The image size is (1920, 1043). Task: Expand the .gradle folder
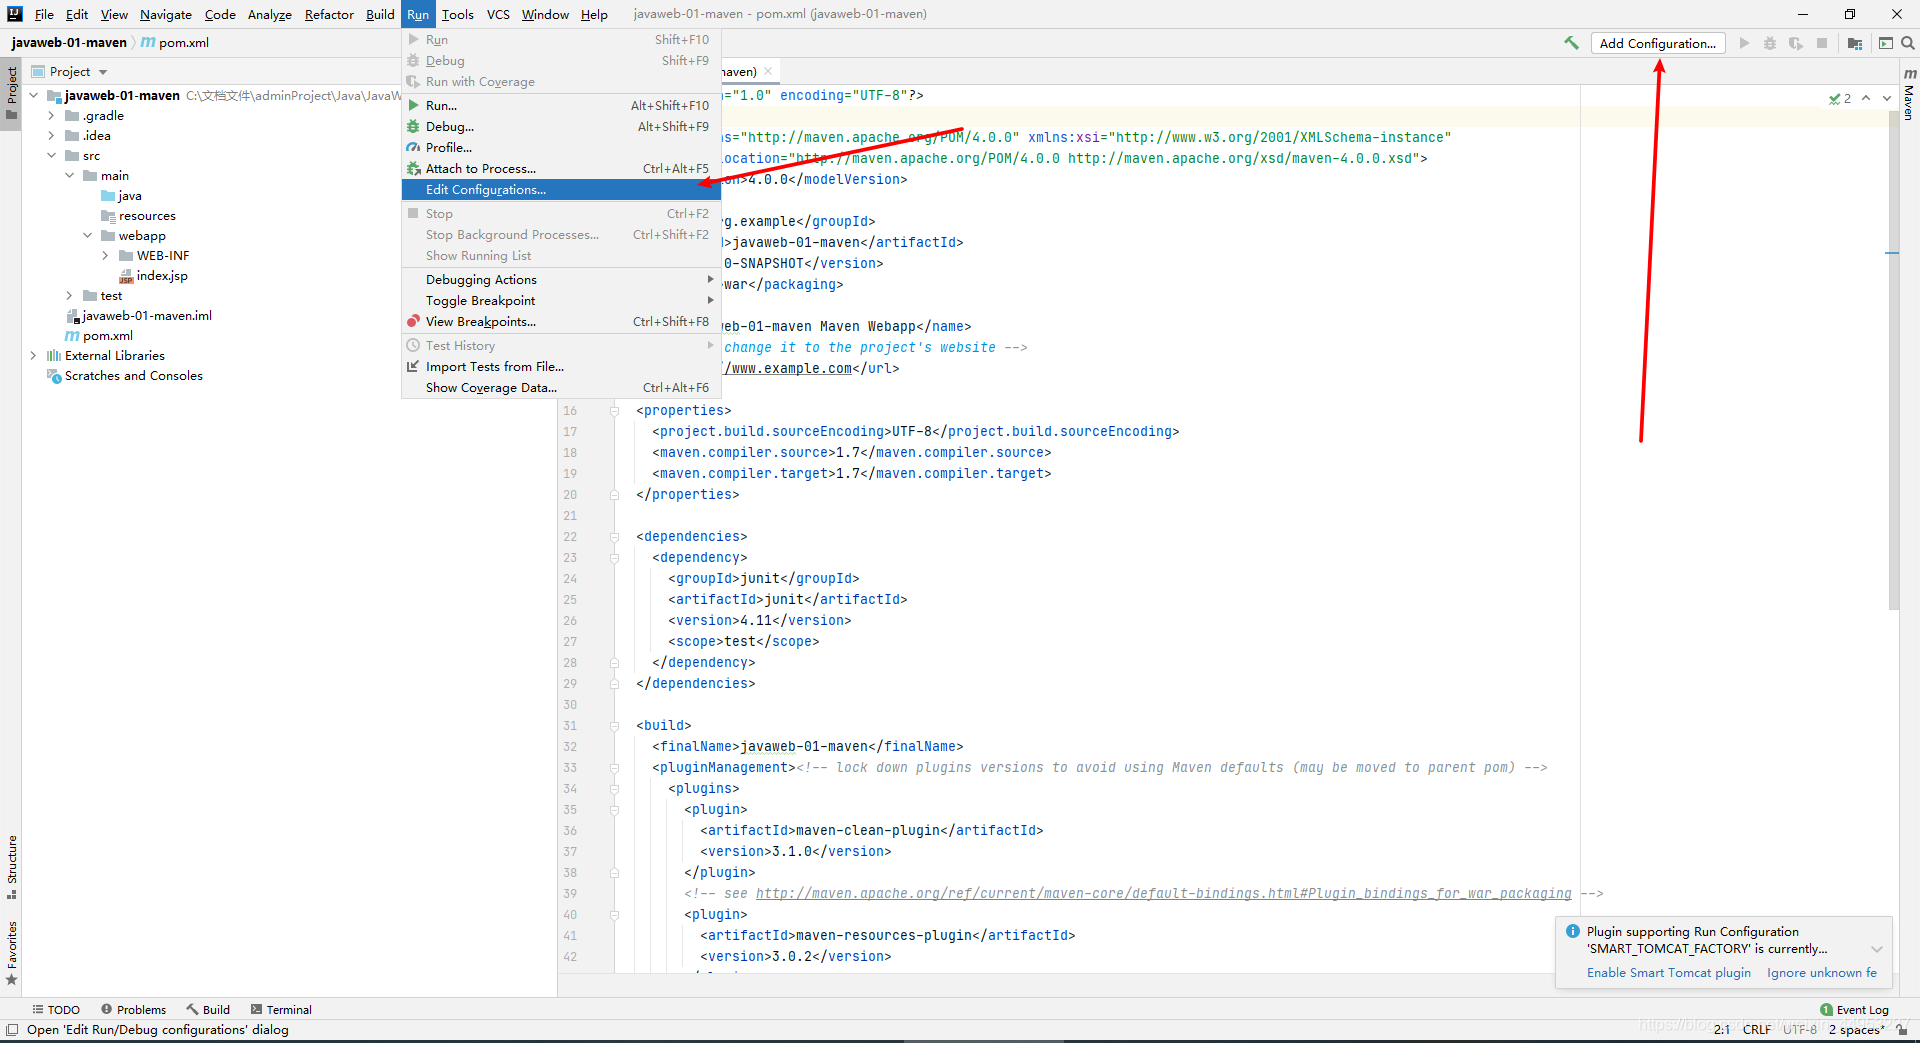coord(52,116)
